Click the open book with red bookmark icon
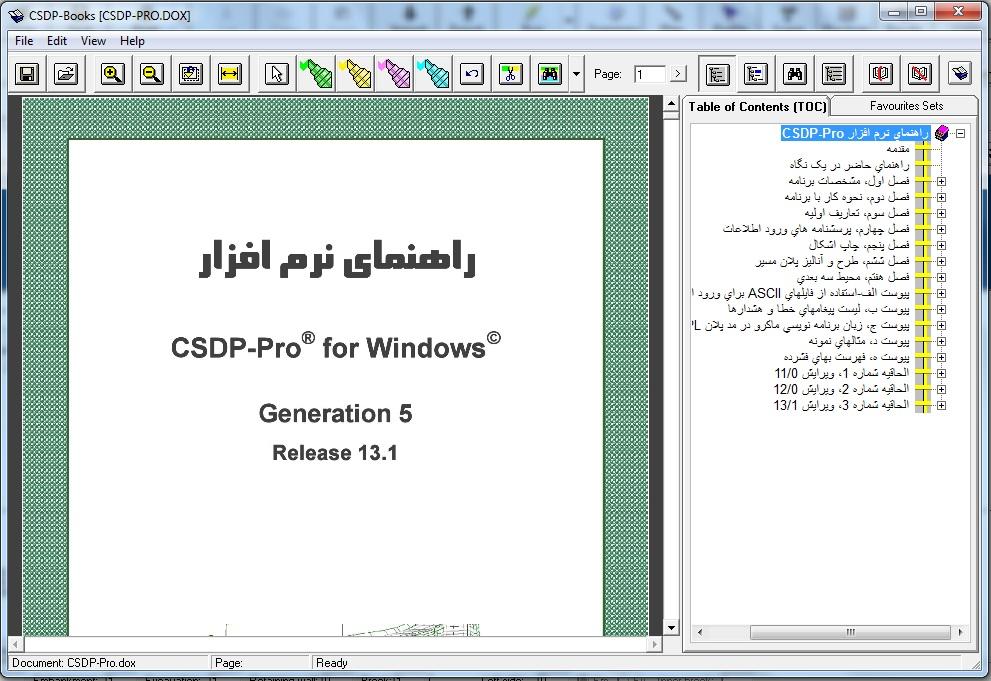The width and height of the screenshot is (991, 681). (x=881, y=75)
